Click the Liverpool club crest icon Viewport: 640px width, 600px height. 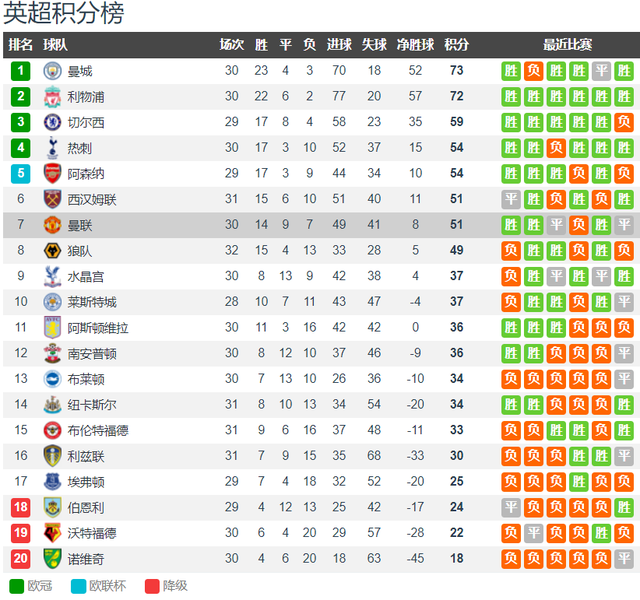(52, 97)
